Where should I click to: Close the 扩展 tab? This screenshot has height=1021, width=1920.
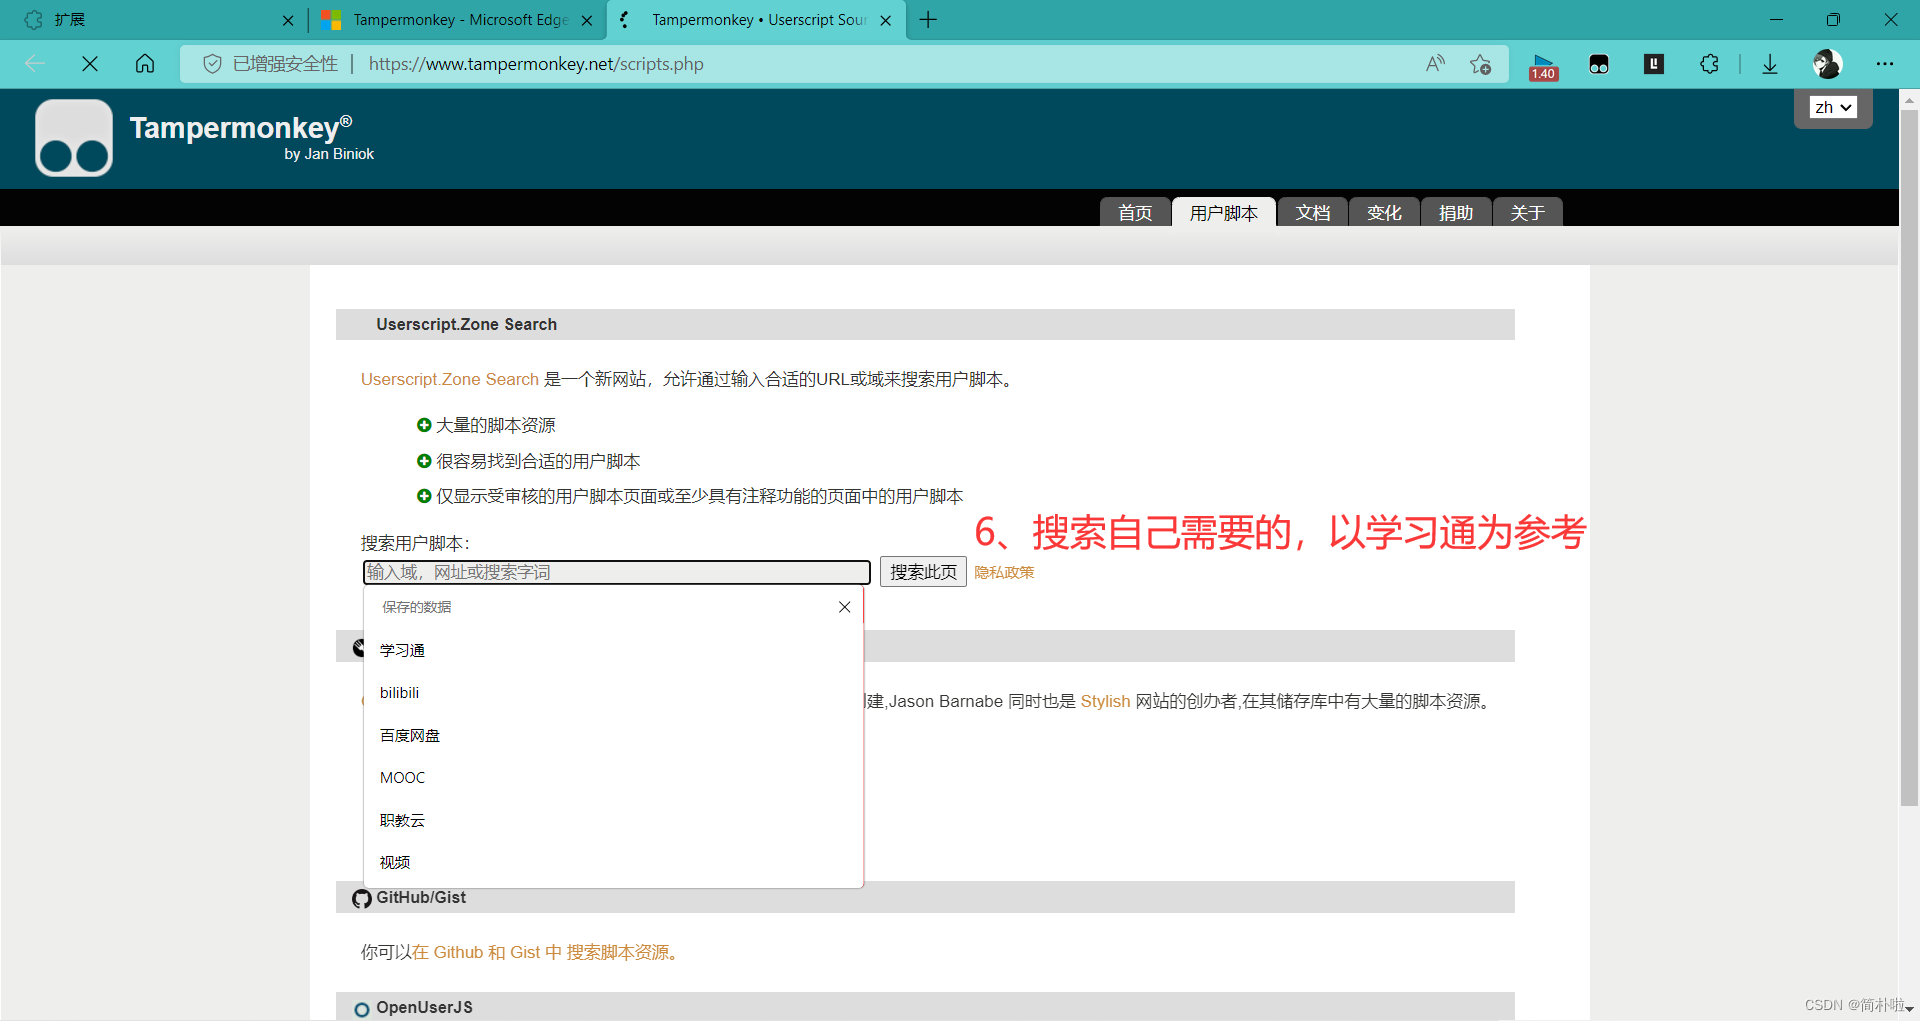288,20
